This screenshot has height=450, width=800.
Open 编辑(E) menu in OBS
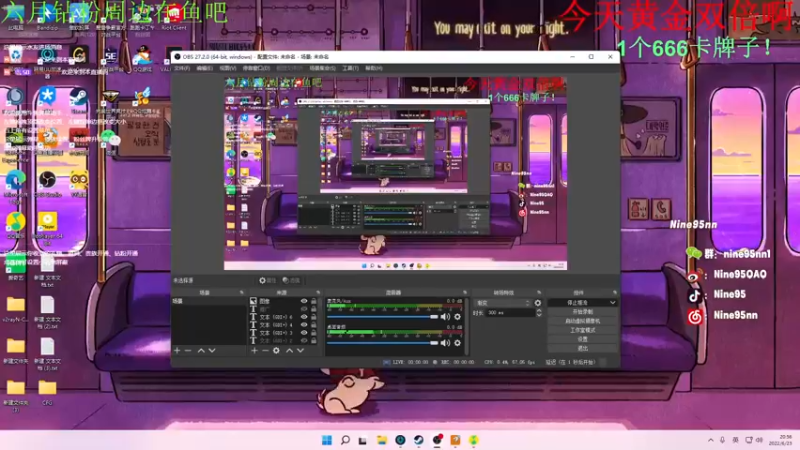(x=204, y=68)
